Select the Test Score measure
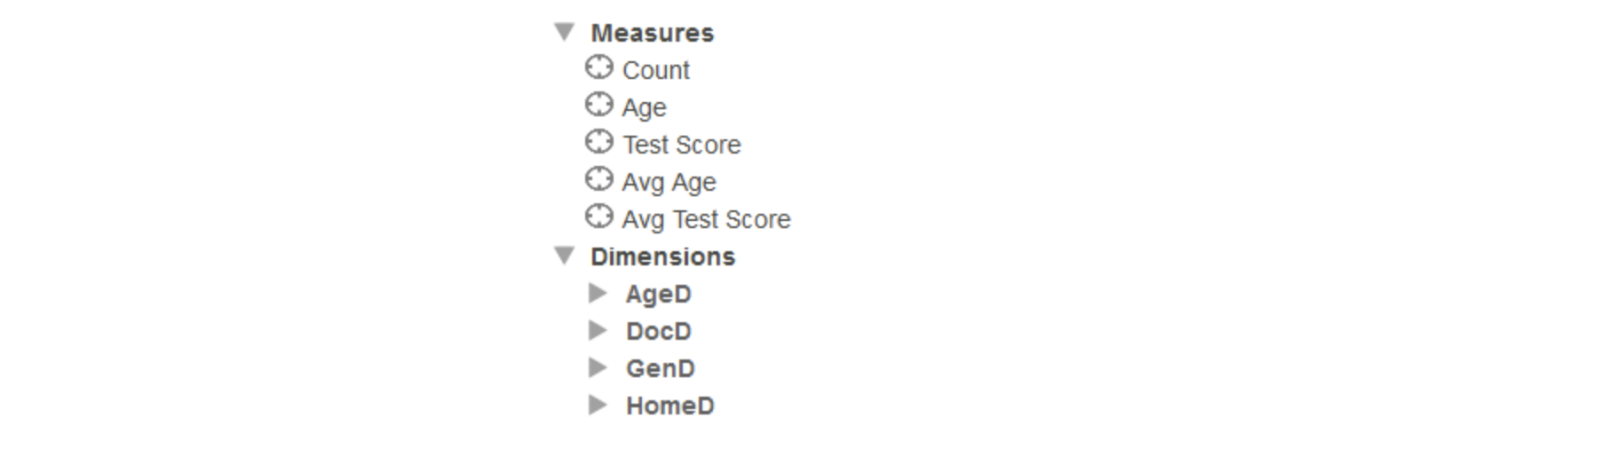 [x=681, y=145]
